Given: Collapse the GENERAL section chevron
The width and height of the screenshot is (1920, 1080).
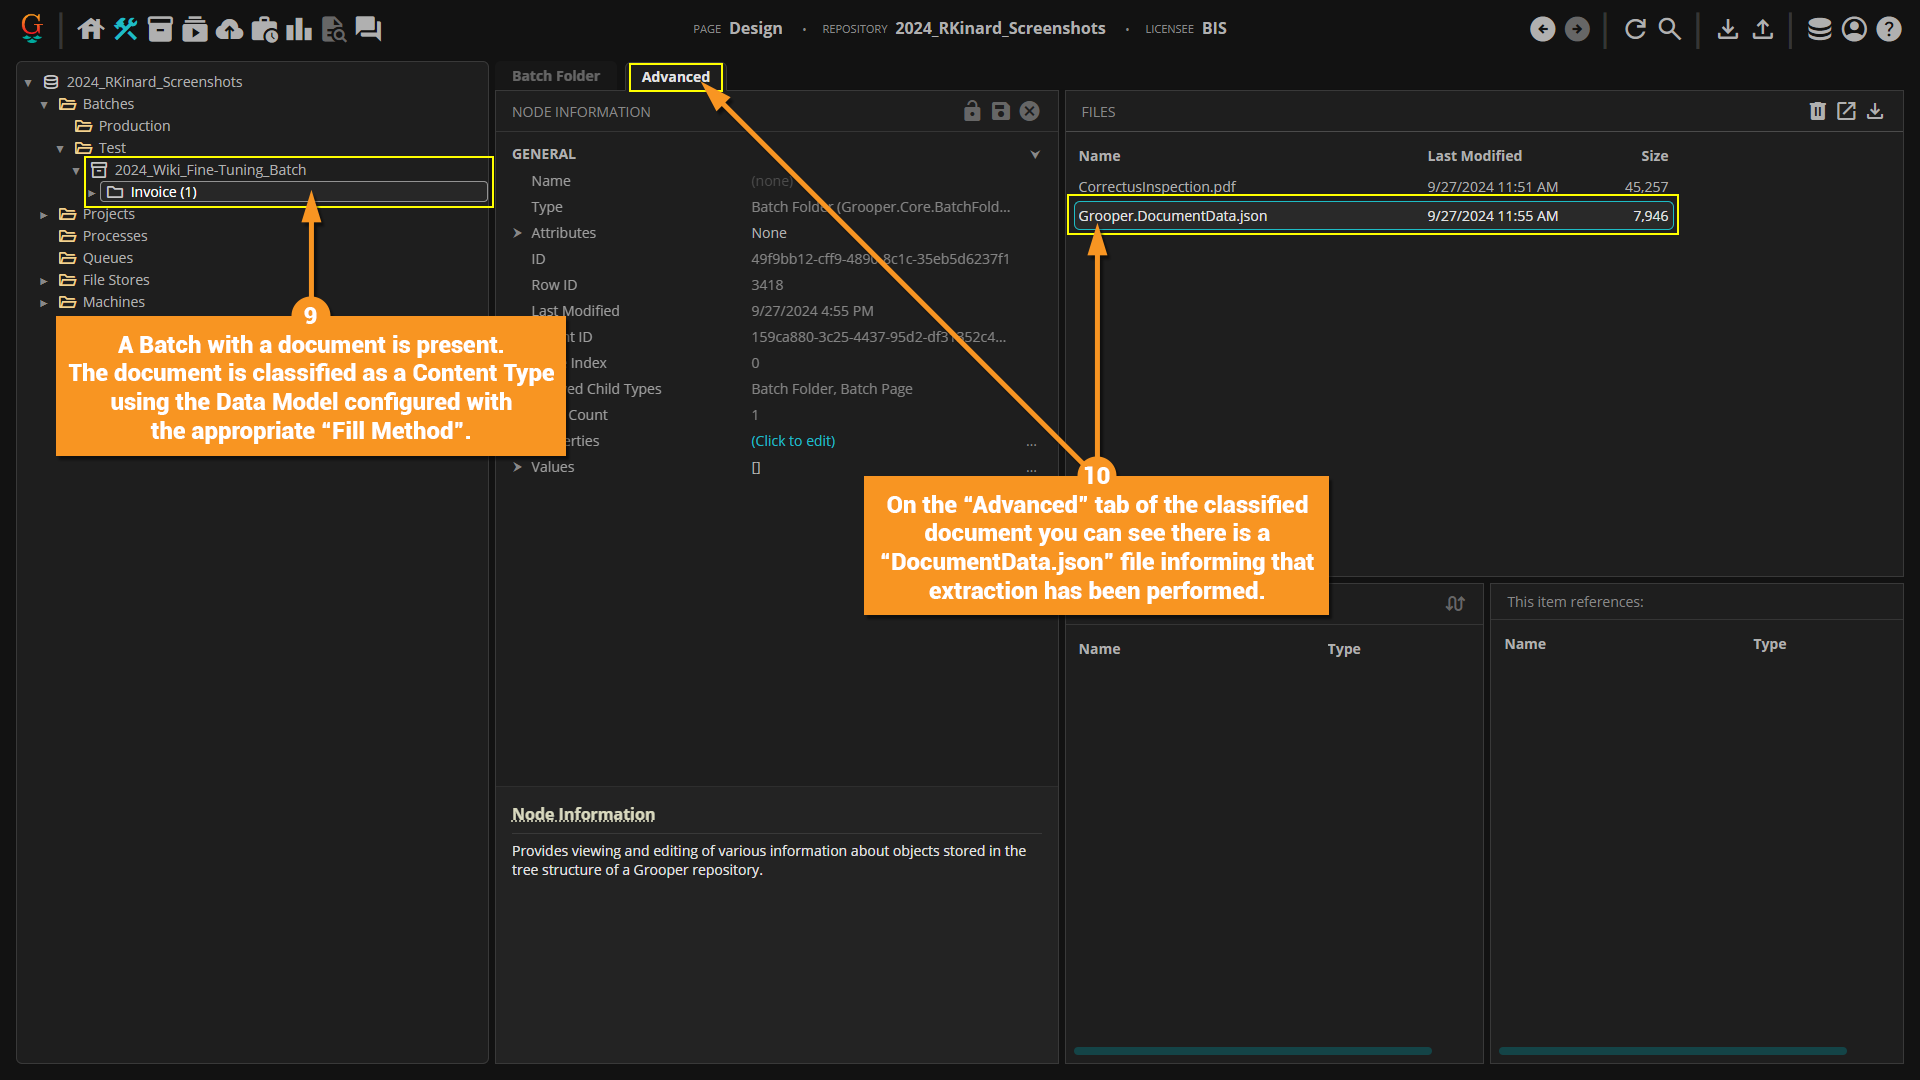Looking at the screenshot, I should click(1035, 154).
